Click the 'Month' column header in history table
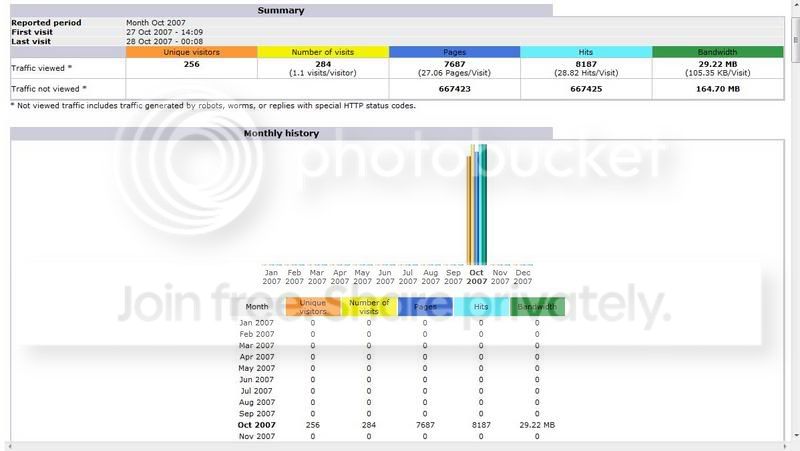800x451 pixels. [x=257, y=307]
